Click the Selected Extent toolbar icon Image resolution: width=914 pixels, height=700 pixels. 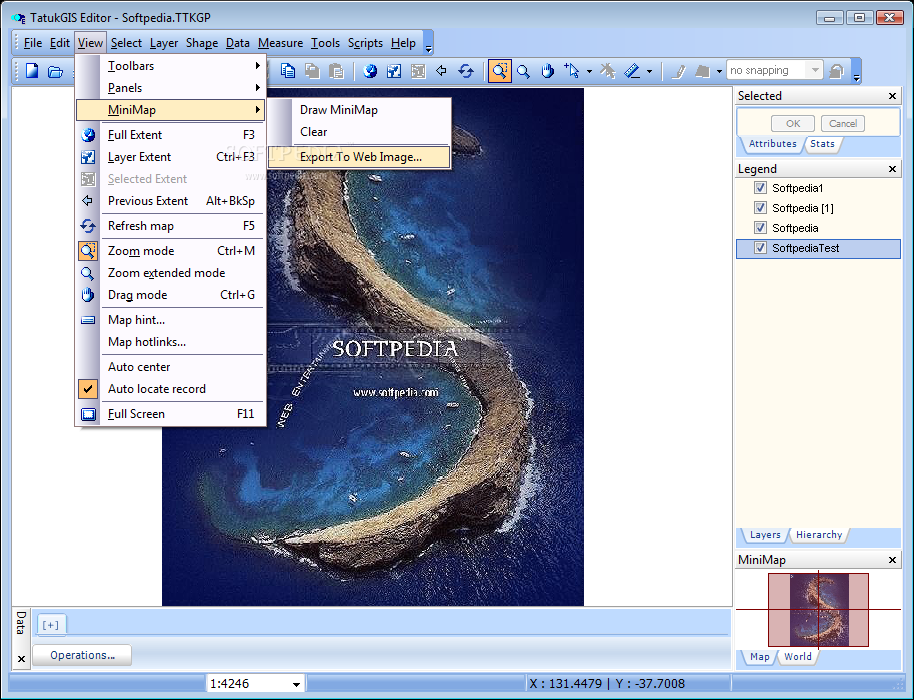[x=418, y=71]
